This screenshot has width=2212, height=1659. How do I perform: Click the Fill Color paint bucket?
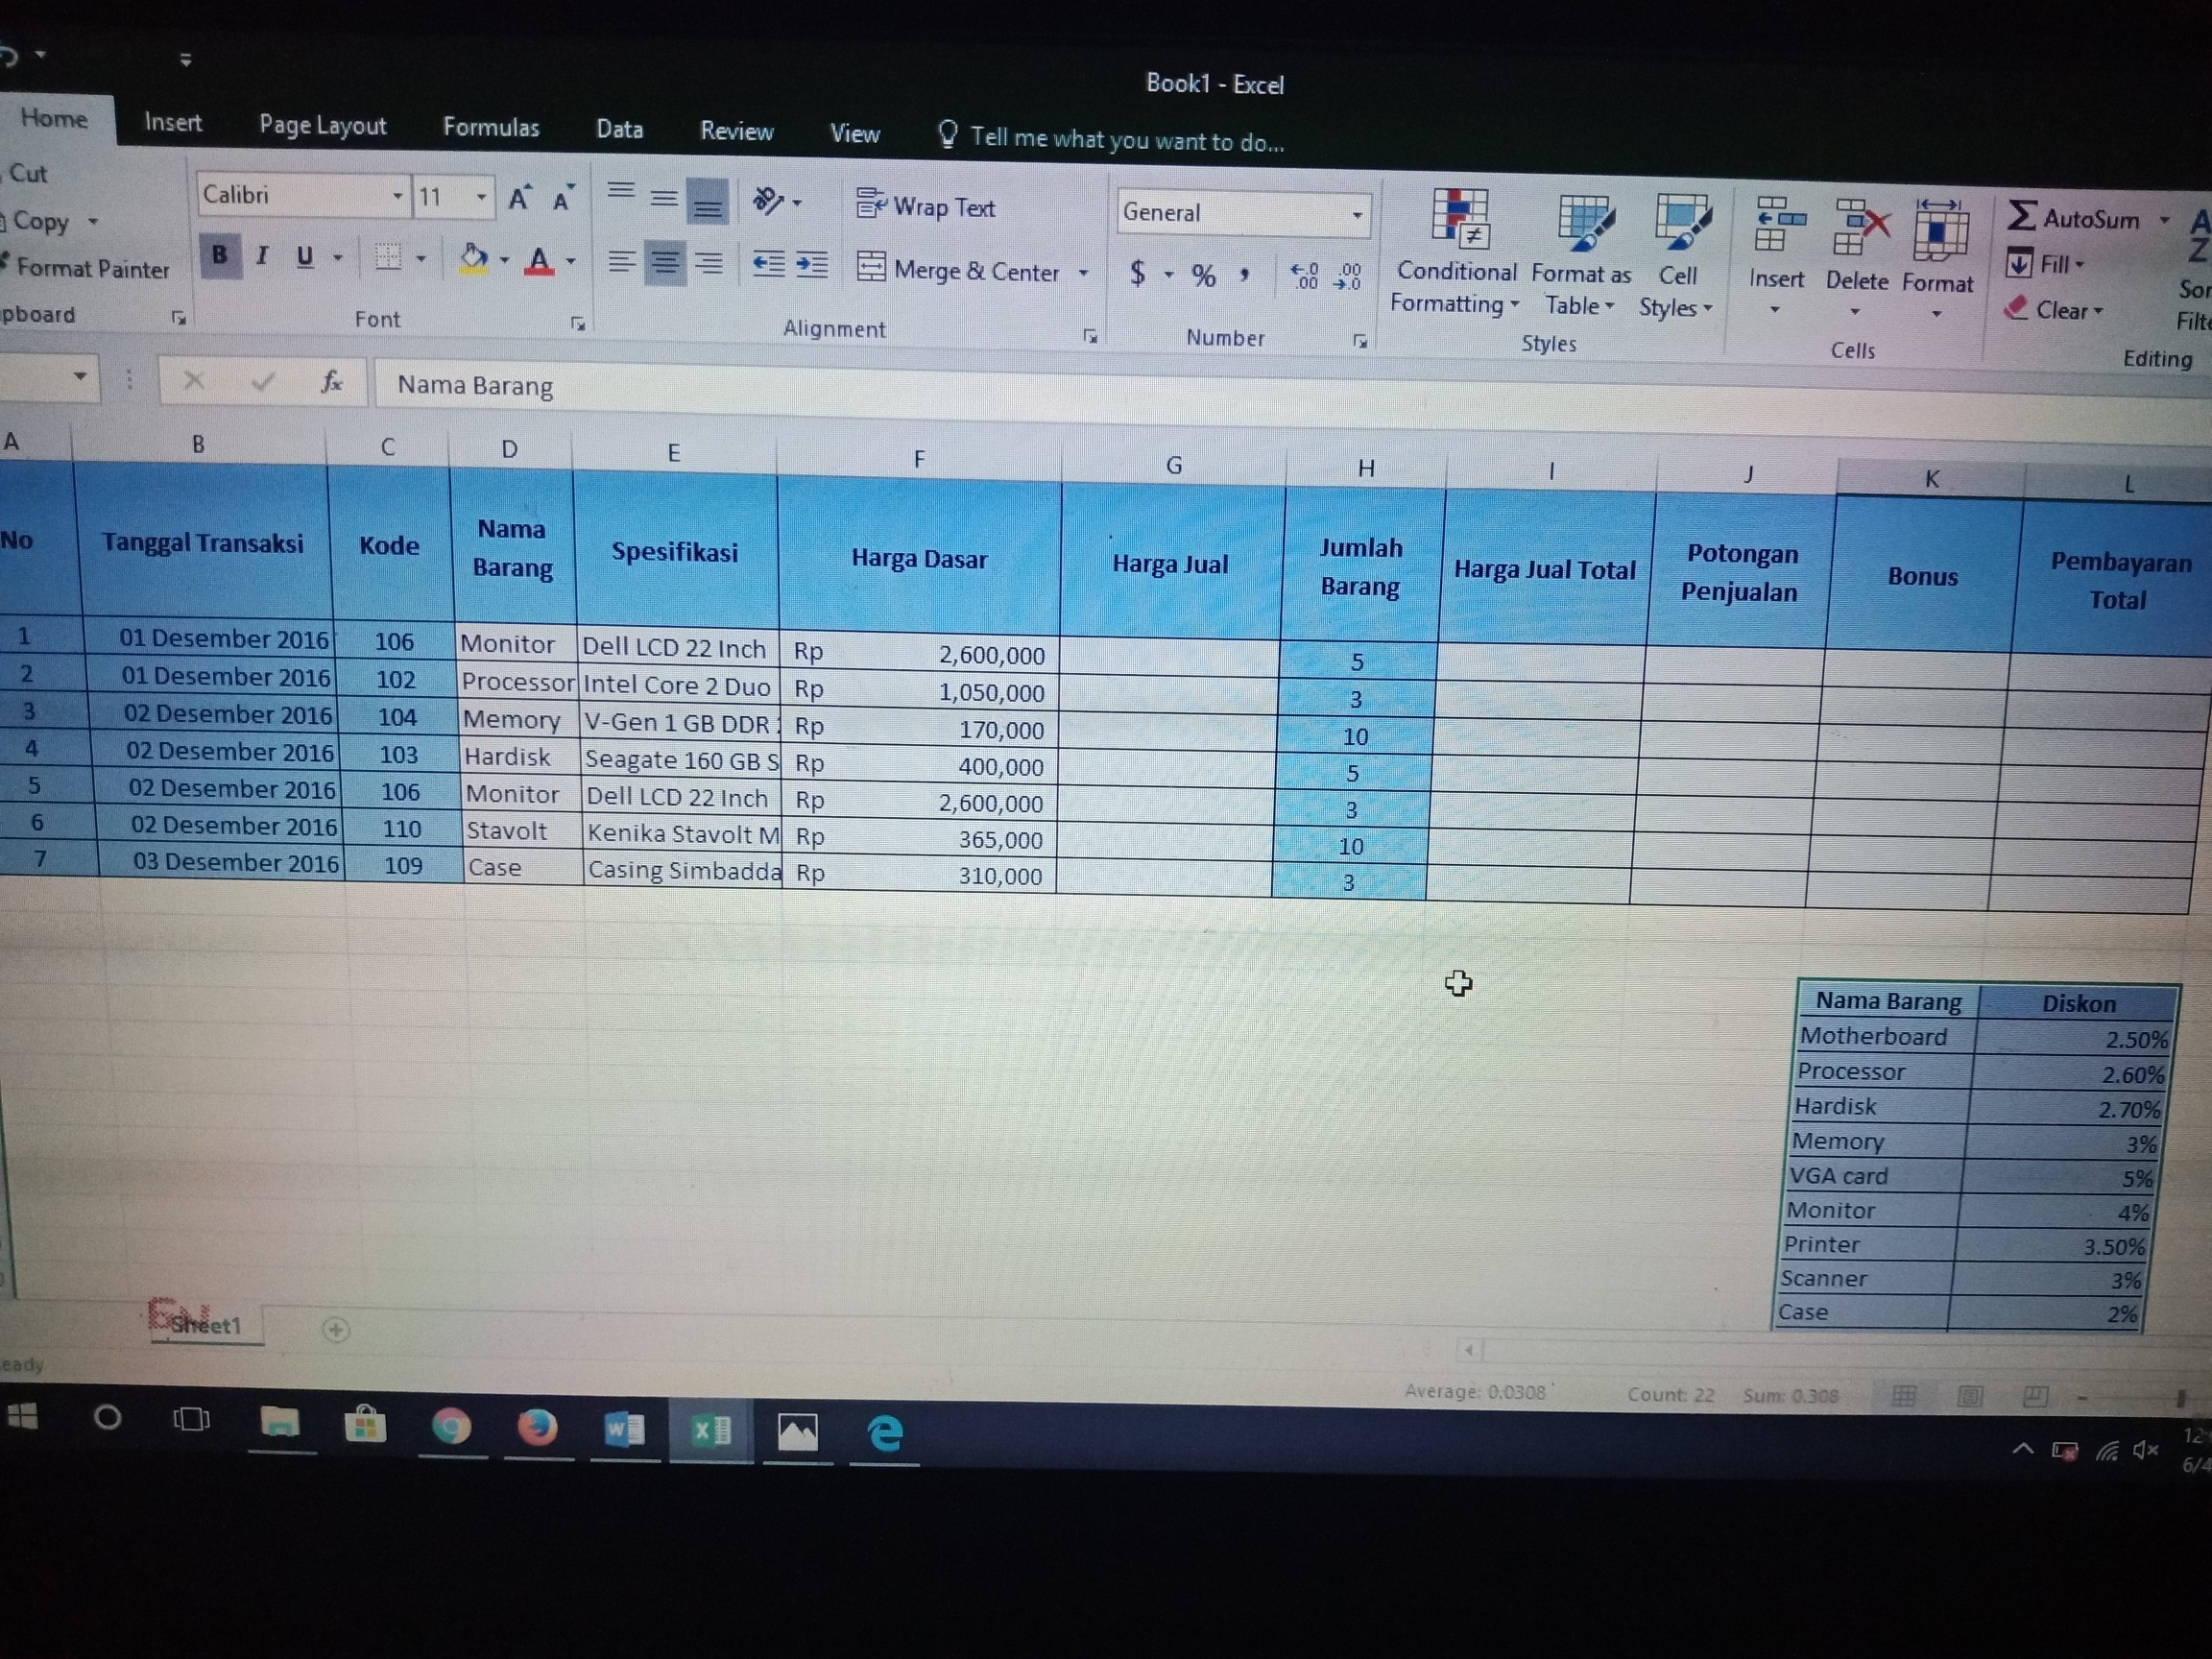(x=473, y=260)
